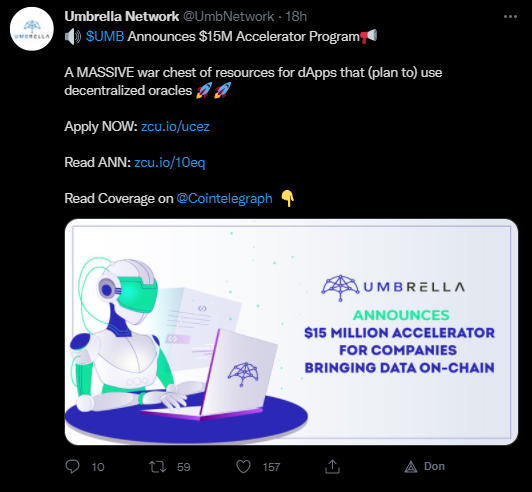The image size is (532, 492).
Task: Click the Umbrella Network display name
Action: click(x=121, y=16)
